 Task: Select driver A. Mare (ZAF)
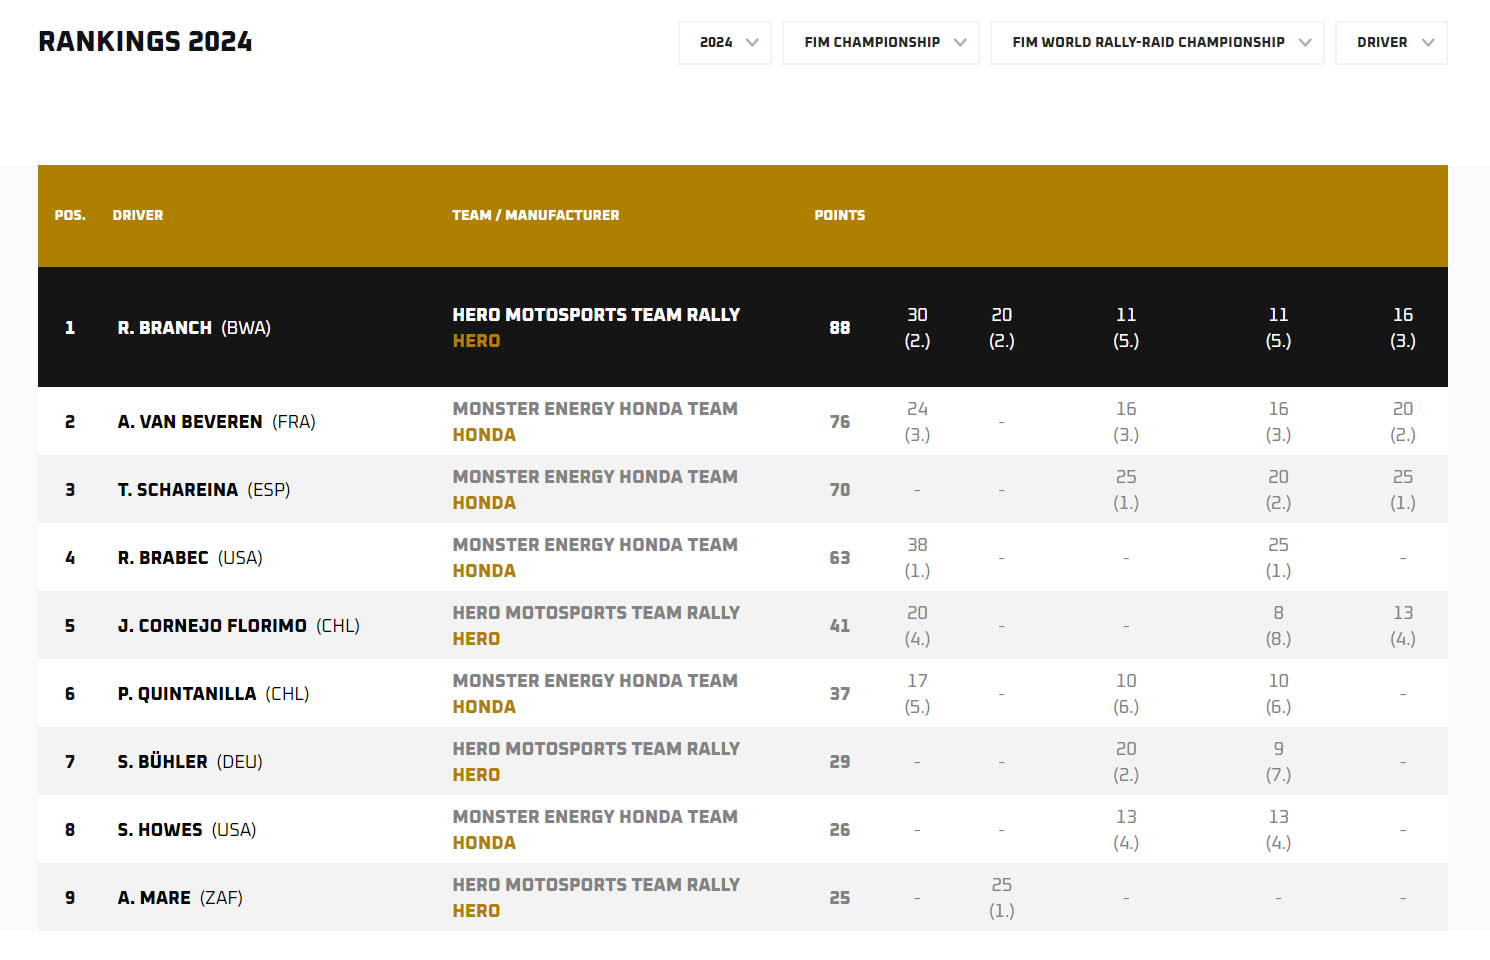(x=180, y=898)
